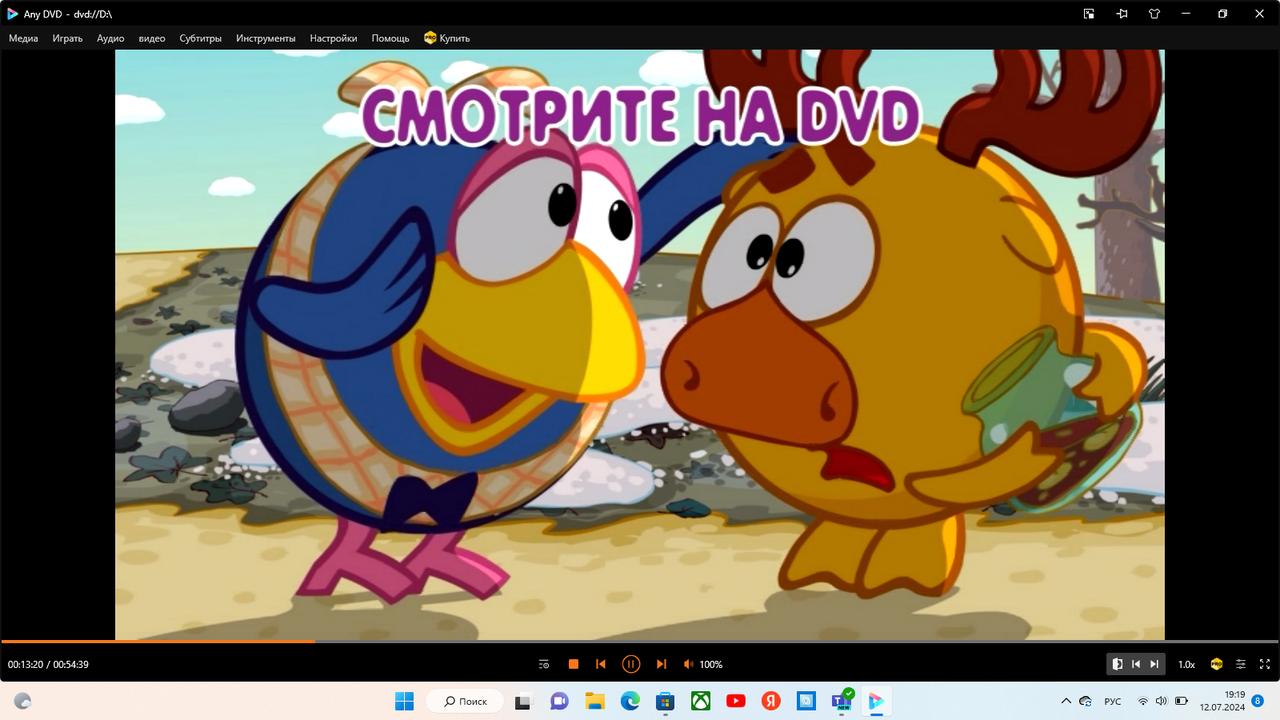Click the playback progress seek bar
Screen dimensions: 1280x720
click(x=640, y=641)
